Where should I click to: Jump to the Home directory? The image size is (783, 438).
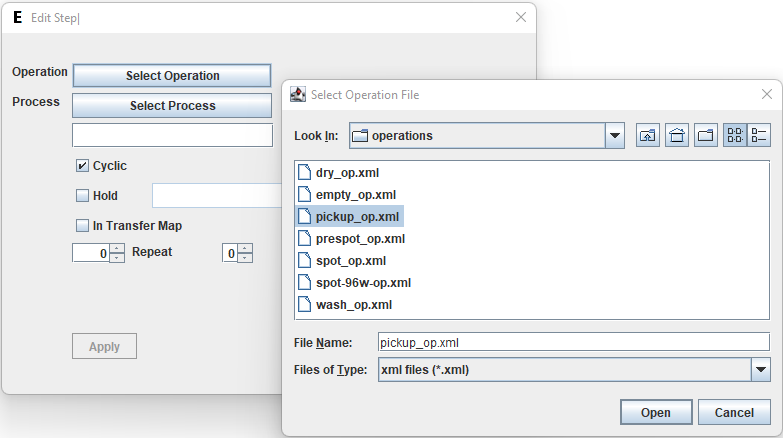(677, 136)
